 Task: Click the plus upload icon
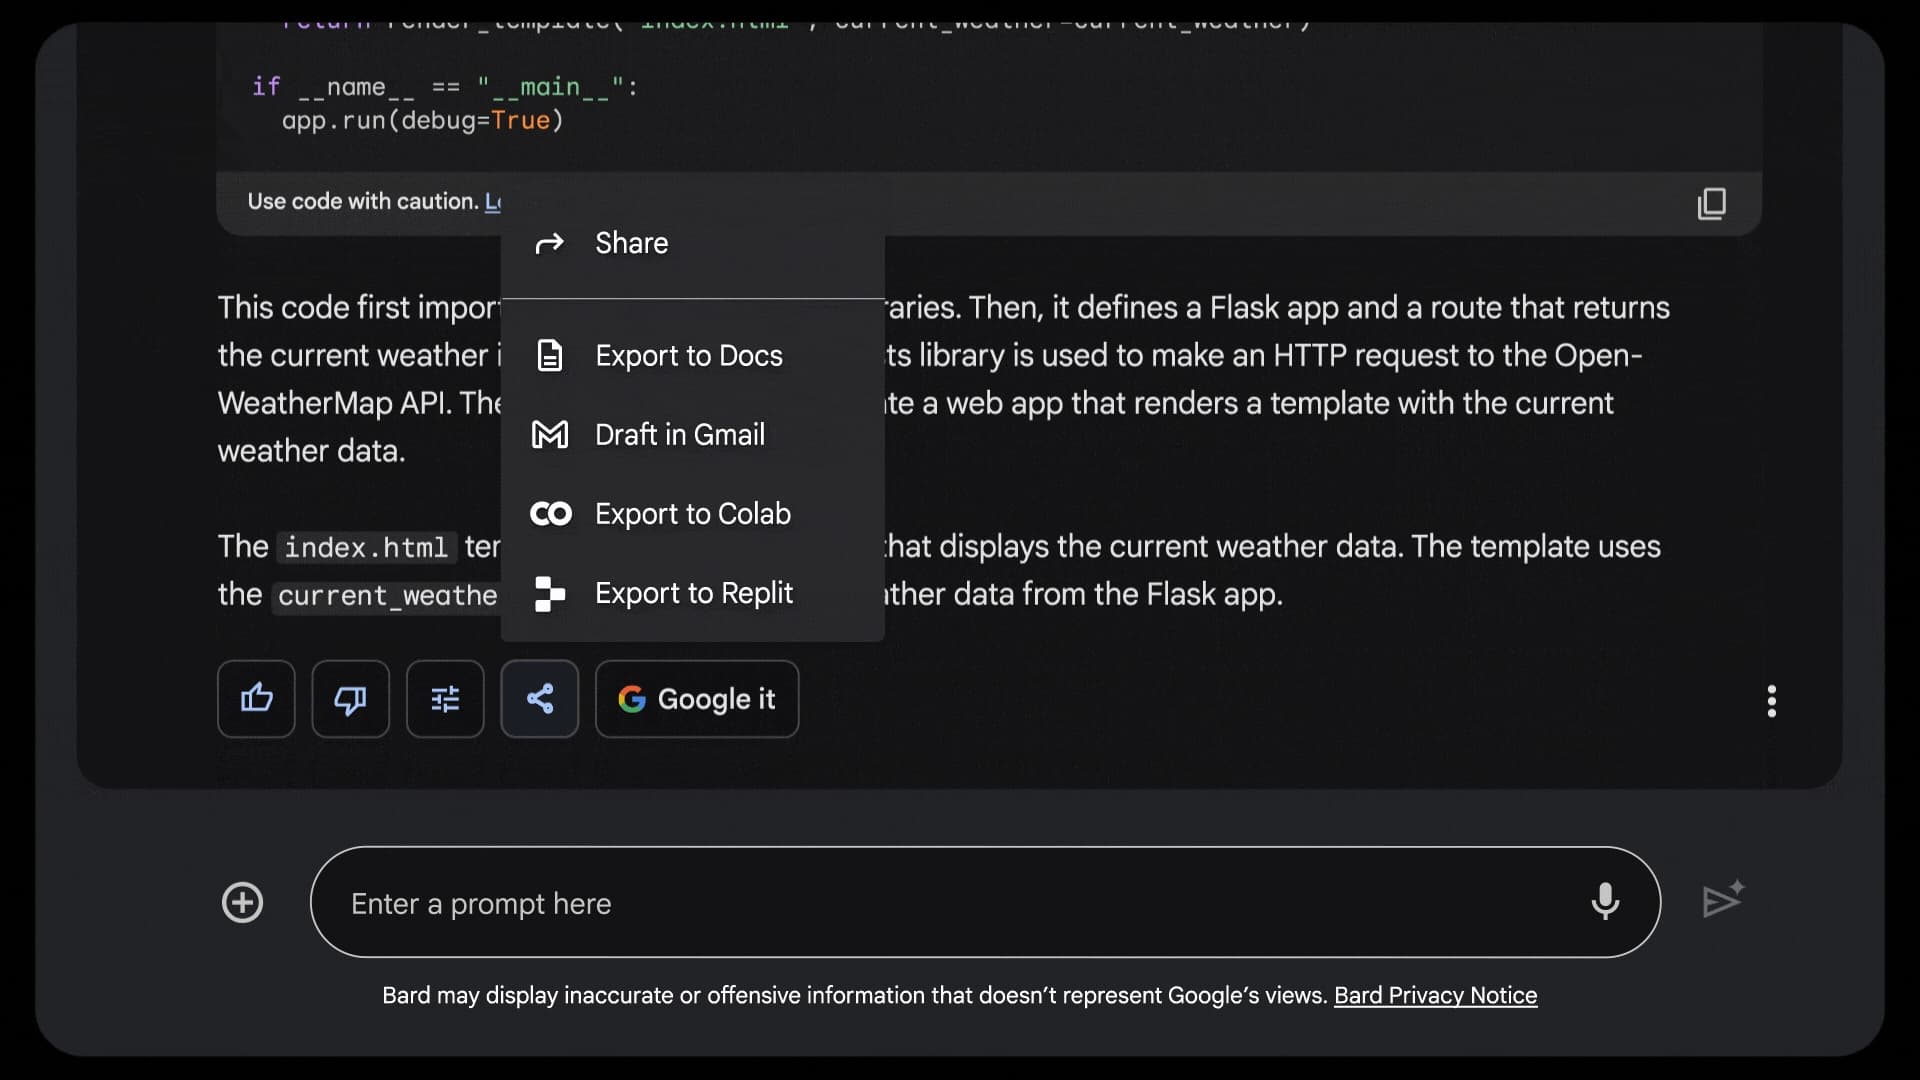242,903
